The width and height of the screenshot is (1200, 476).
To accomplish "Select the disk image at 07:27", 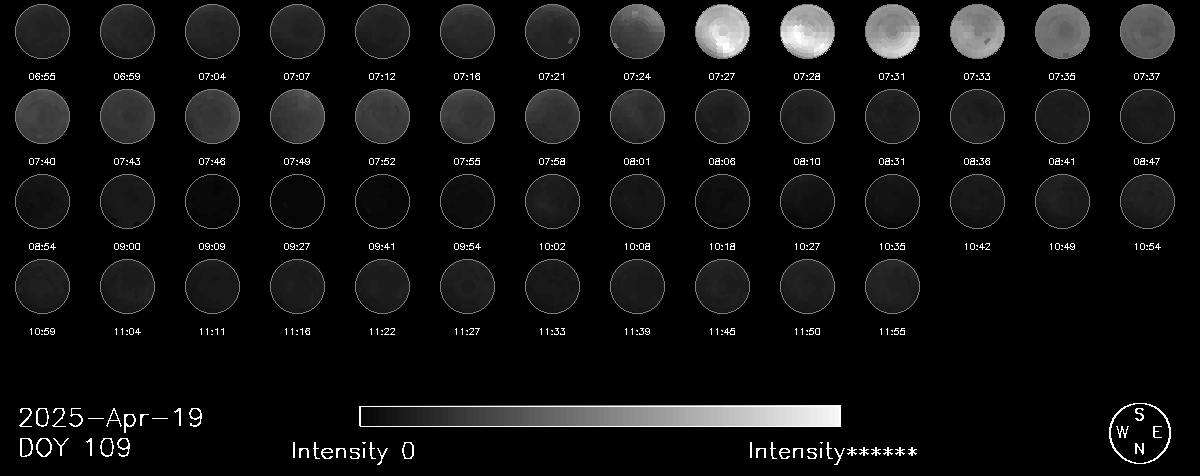I will pyautogui.click(x=723, y=31).
